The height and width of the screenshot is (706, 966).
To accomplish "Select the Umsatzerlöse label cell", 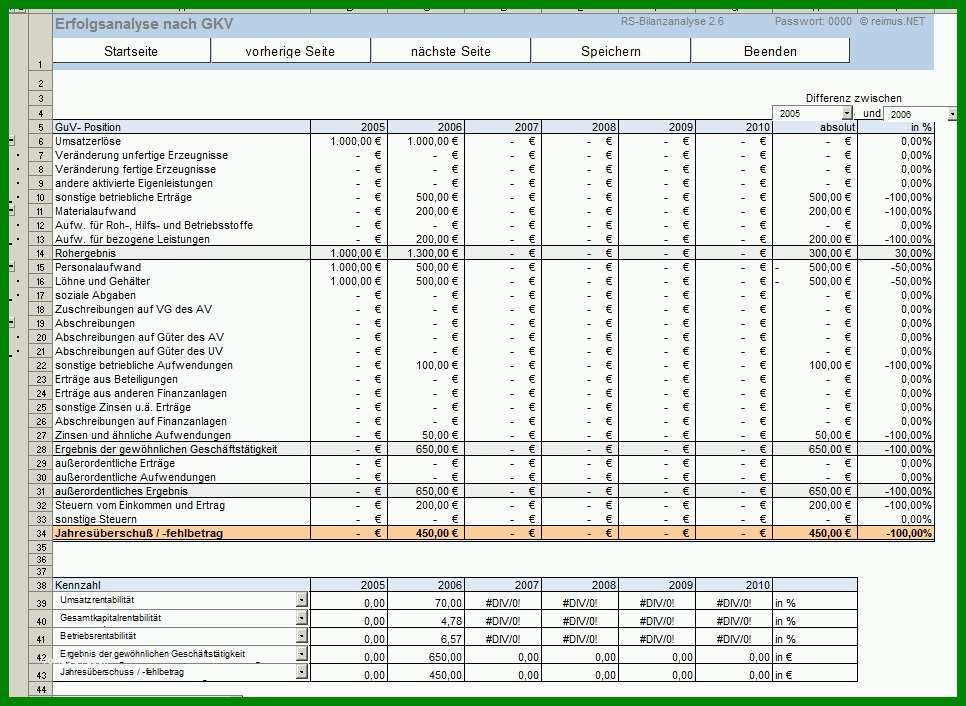I will coord(182,141).
